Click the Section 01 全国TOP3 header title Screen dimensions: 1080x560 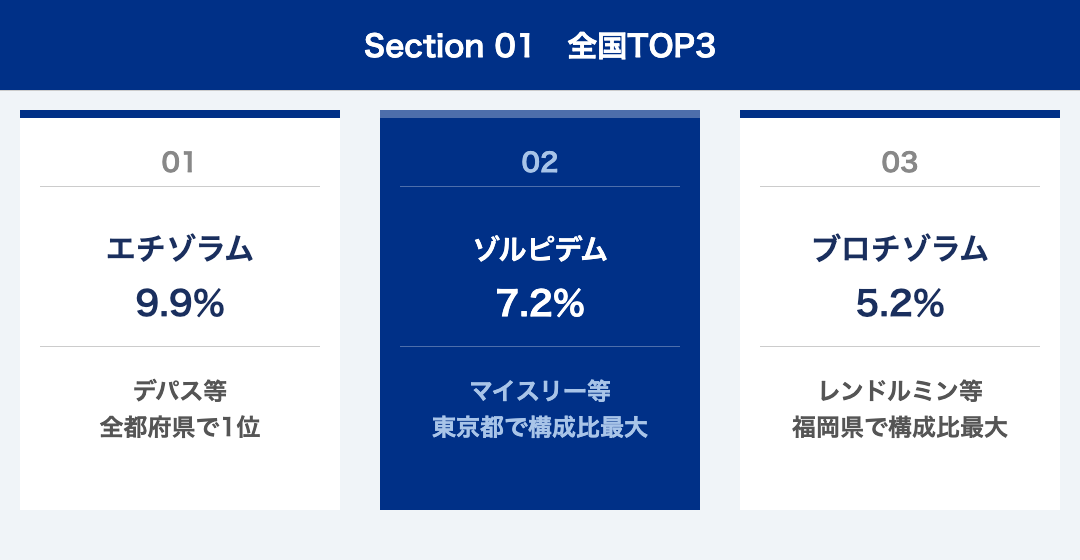click(539, 46)
